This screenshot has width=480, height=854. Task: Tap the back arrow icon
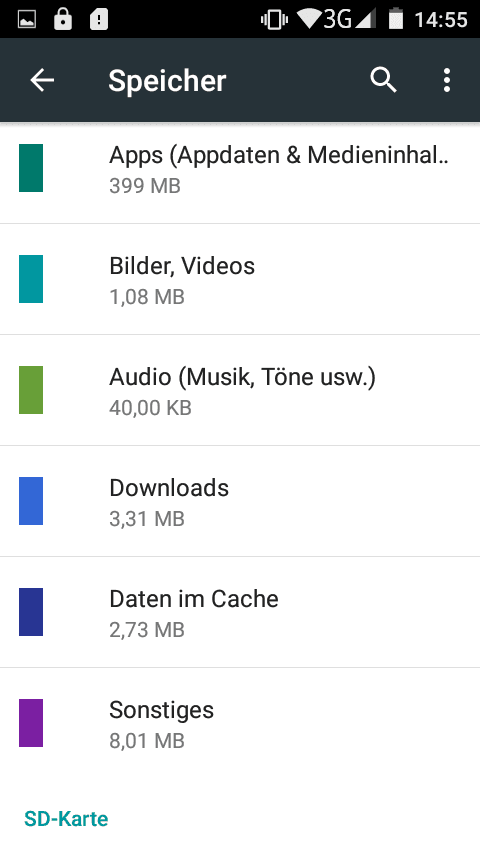tap(42, 80)
